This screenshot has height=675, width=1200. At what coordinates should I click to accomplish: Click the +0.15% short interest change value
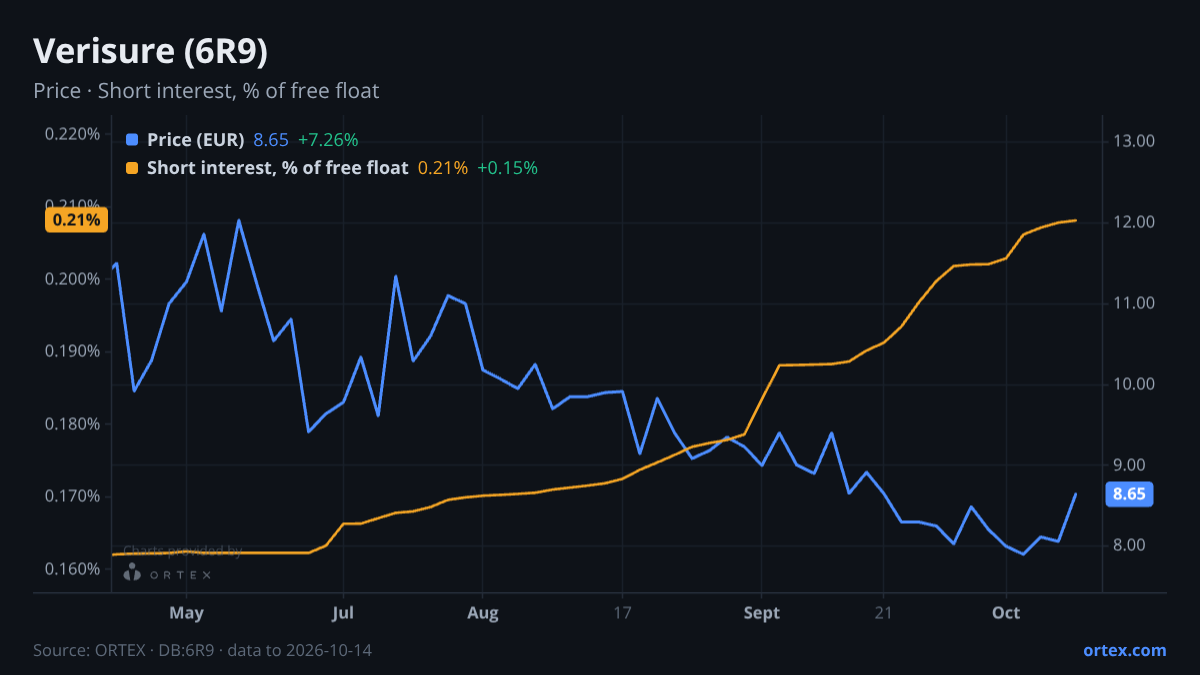coord(507,168)
